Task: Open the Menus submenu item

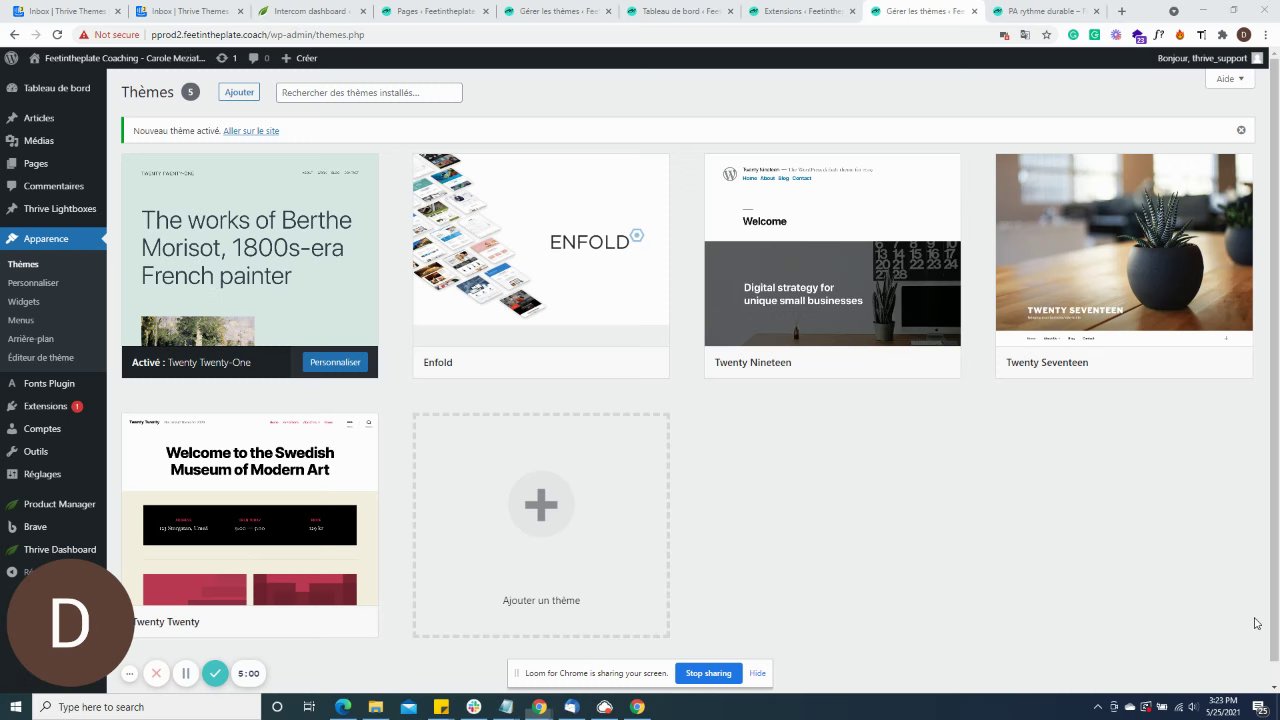Action: tap(21, 320)
